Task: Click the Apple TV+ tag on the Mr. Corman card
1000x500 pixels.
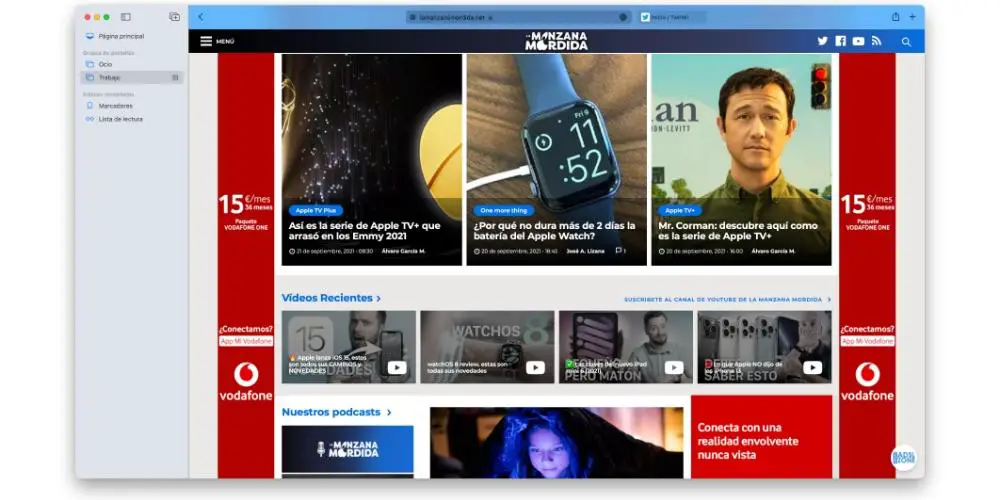Action: point(679,210)
